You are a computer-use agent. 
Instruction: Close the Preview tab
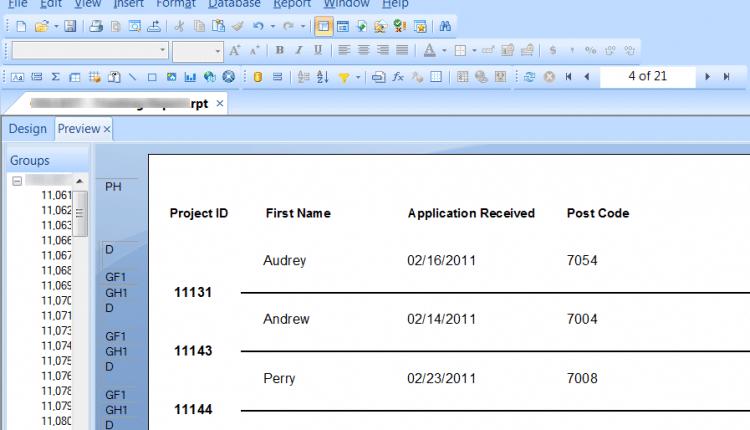pyautogui.click(x=107, y=129)
